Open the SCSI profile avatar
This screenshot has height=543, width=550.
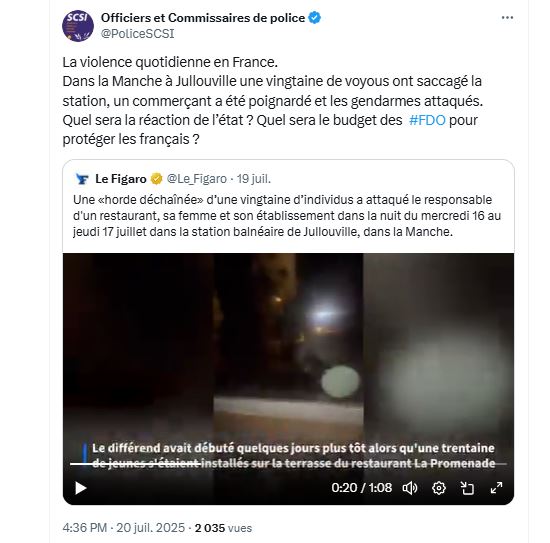78,26
